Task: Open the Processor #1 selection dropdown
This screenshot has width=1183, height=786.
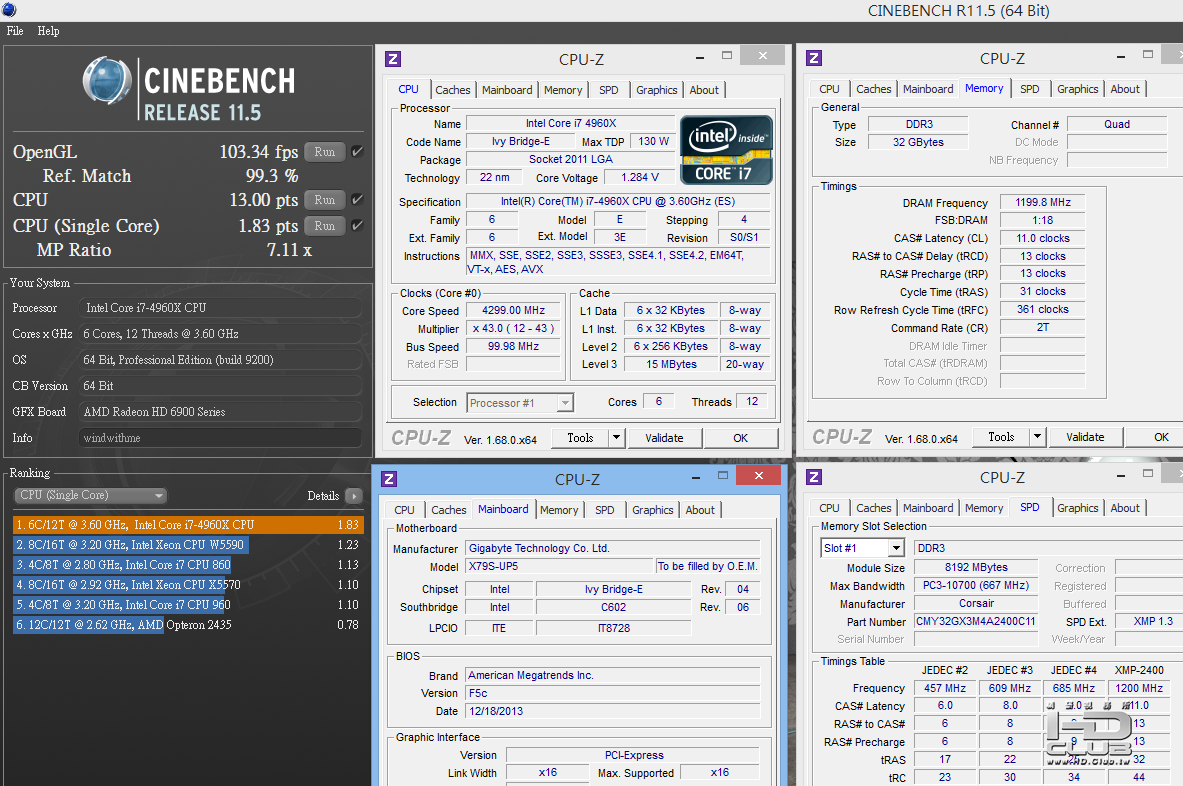Action: tap(520, 403)
